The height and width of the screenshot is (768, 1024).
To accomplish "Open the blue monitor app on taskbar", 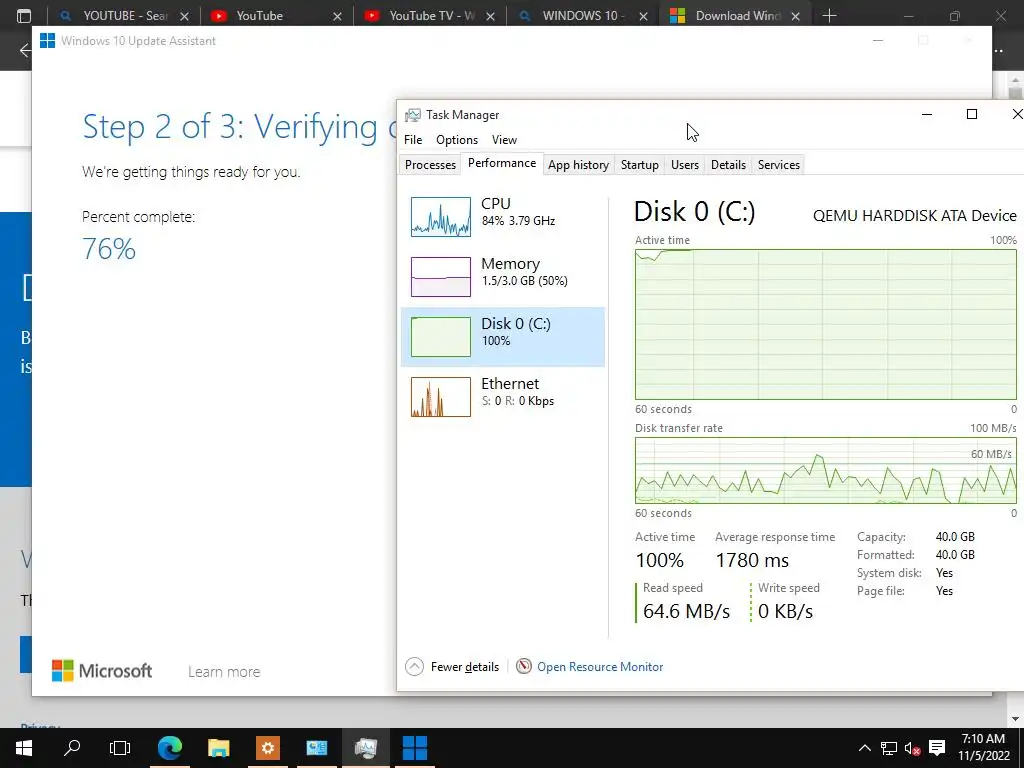I will [317, 748].
